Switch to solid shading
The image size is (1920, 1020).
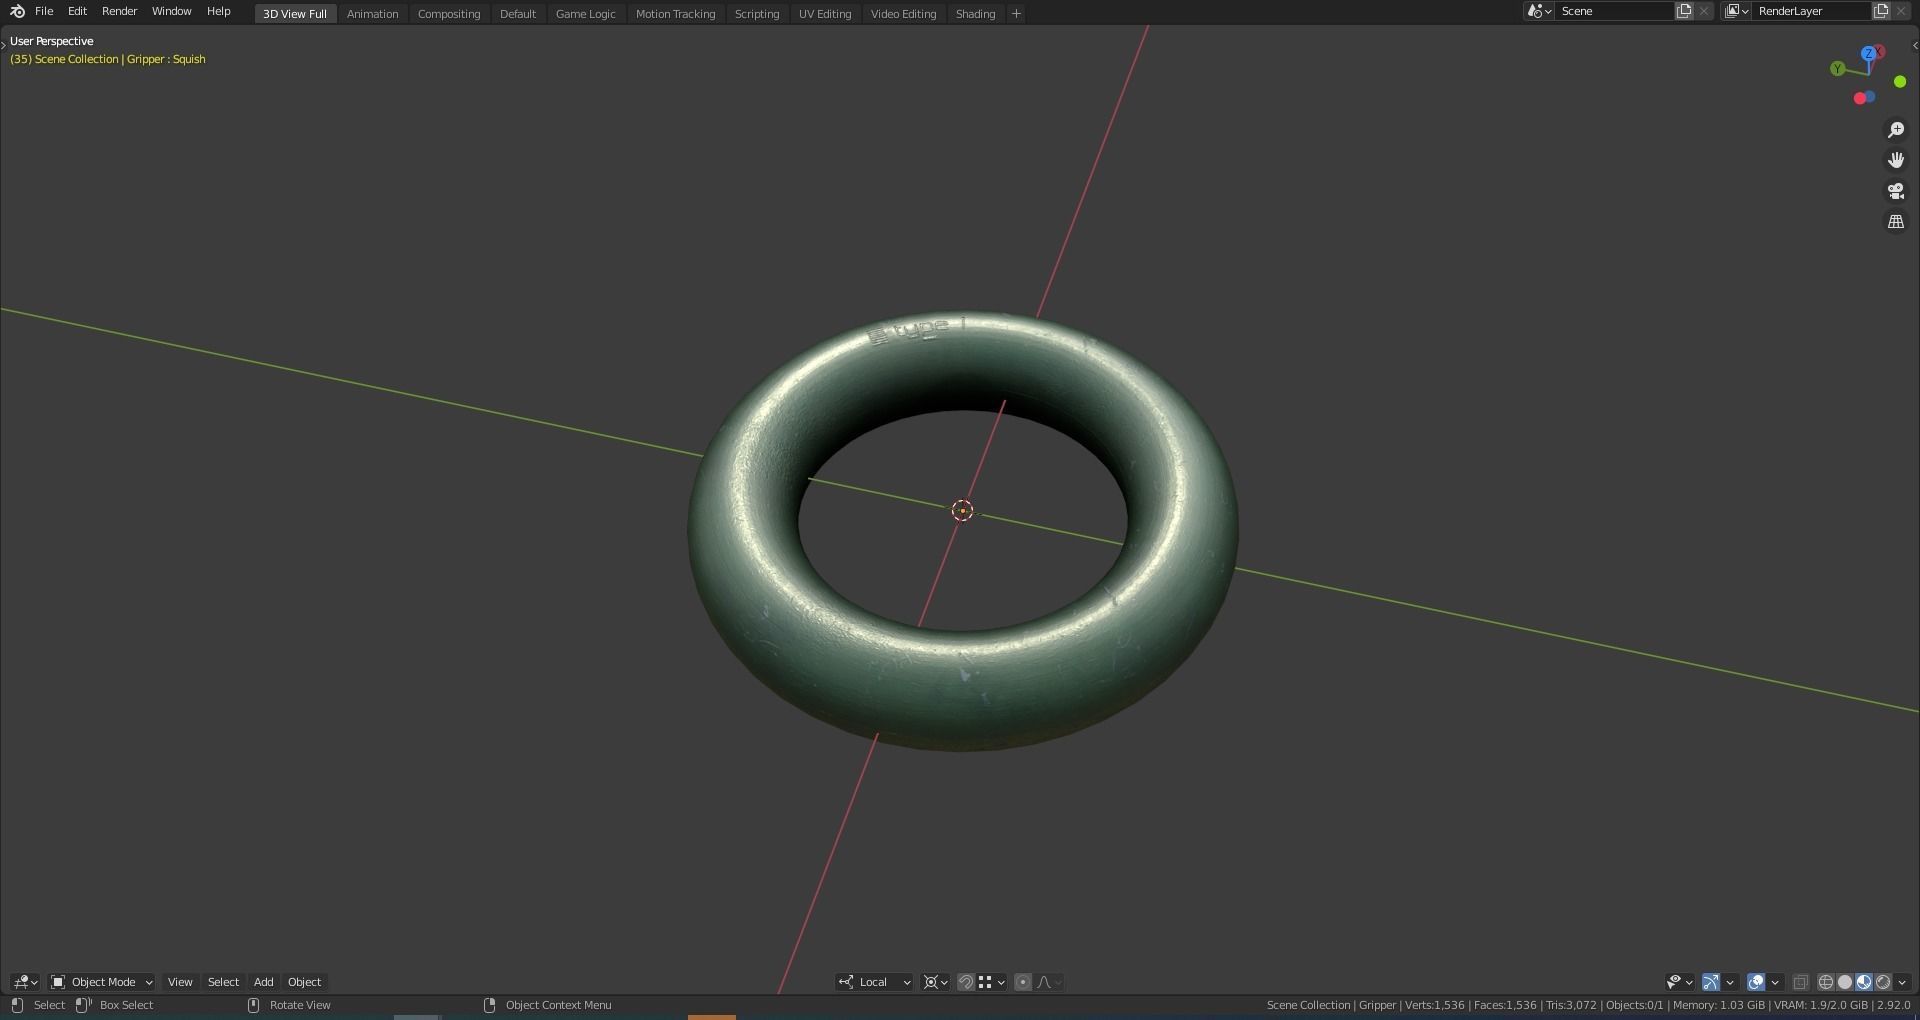1845,982
